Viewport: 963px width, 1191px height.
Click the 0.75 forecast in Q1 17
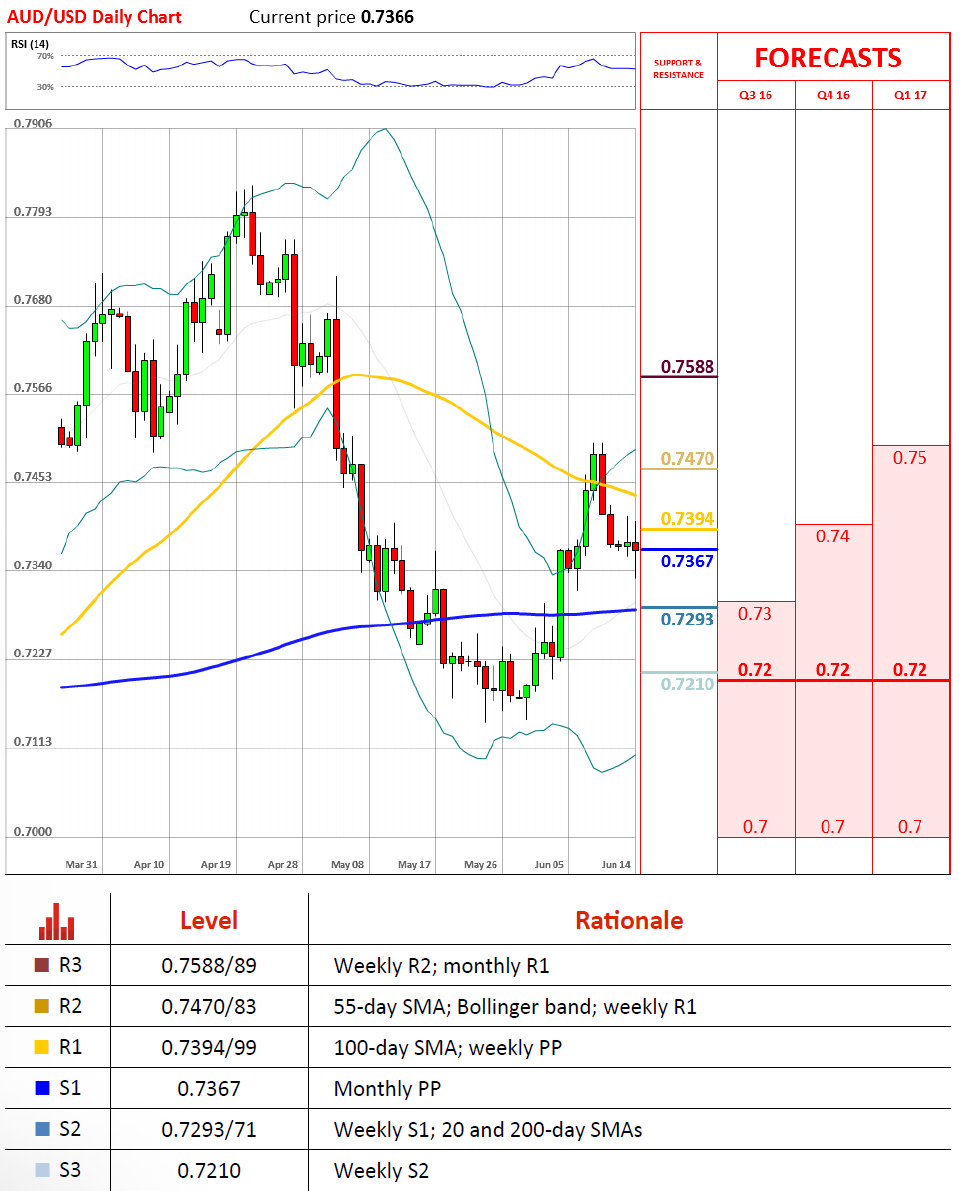pyautogui.click(x=910, y=458)
